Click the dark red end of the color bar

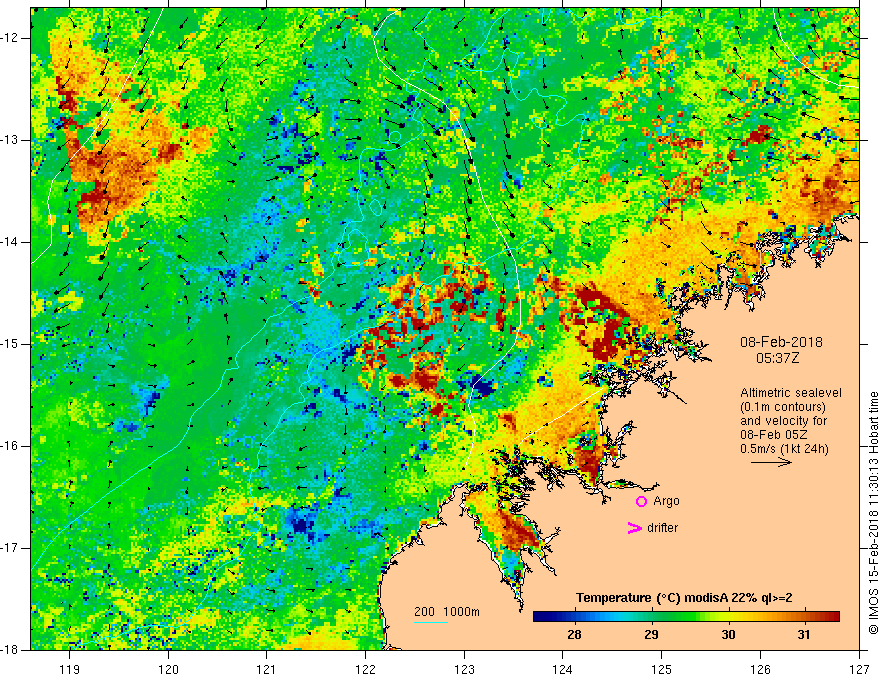[x=831, y=617]
